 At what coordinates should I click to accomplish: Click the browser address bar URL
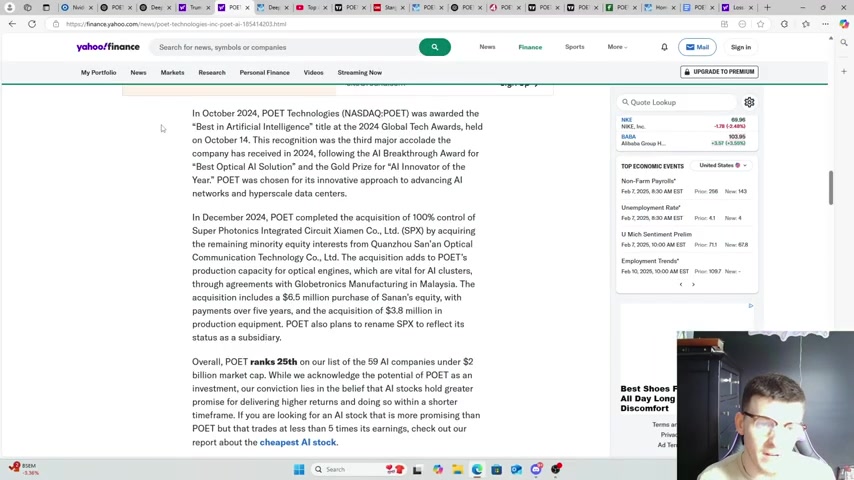[x=176, y=24]
